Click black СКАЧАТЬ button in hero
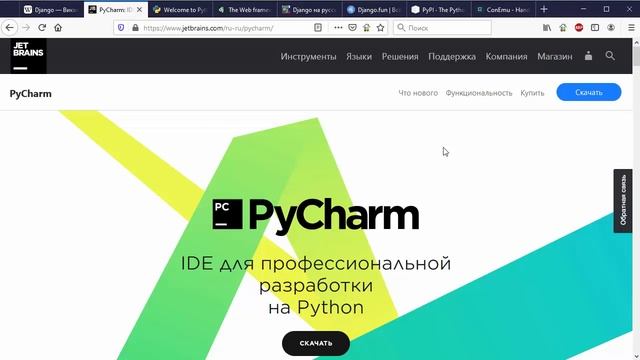The height and width of the screenshot is (360, 640). (316, 343)
